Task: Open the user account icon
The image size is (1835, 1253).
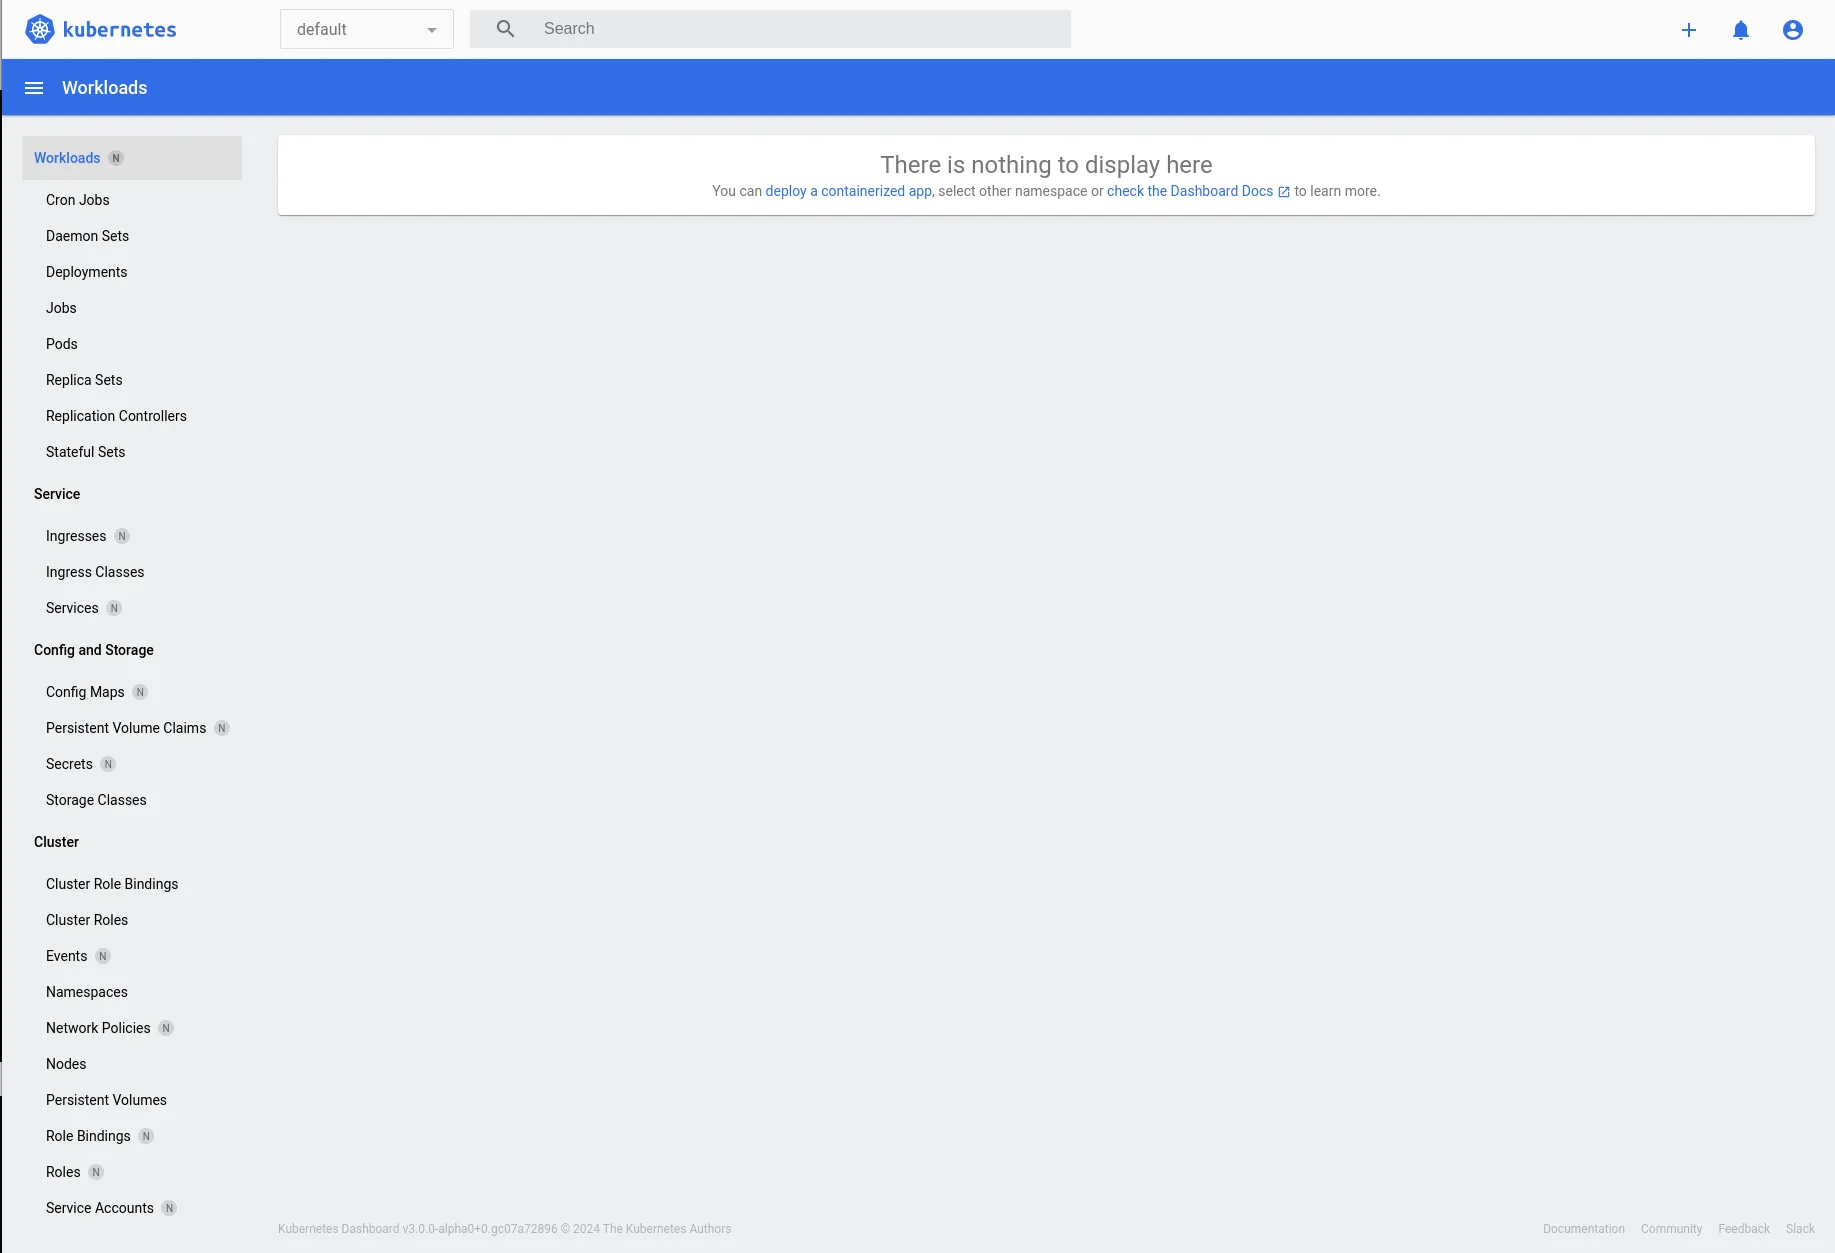Action: pos(1793,30)
